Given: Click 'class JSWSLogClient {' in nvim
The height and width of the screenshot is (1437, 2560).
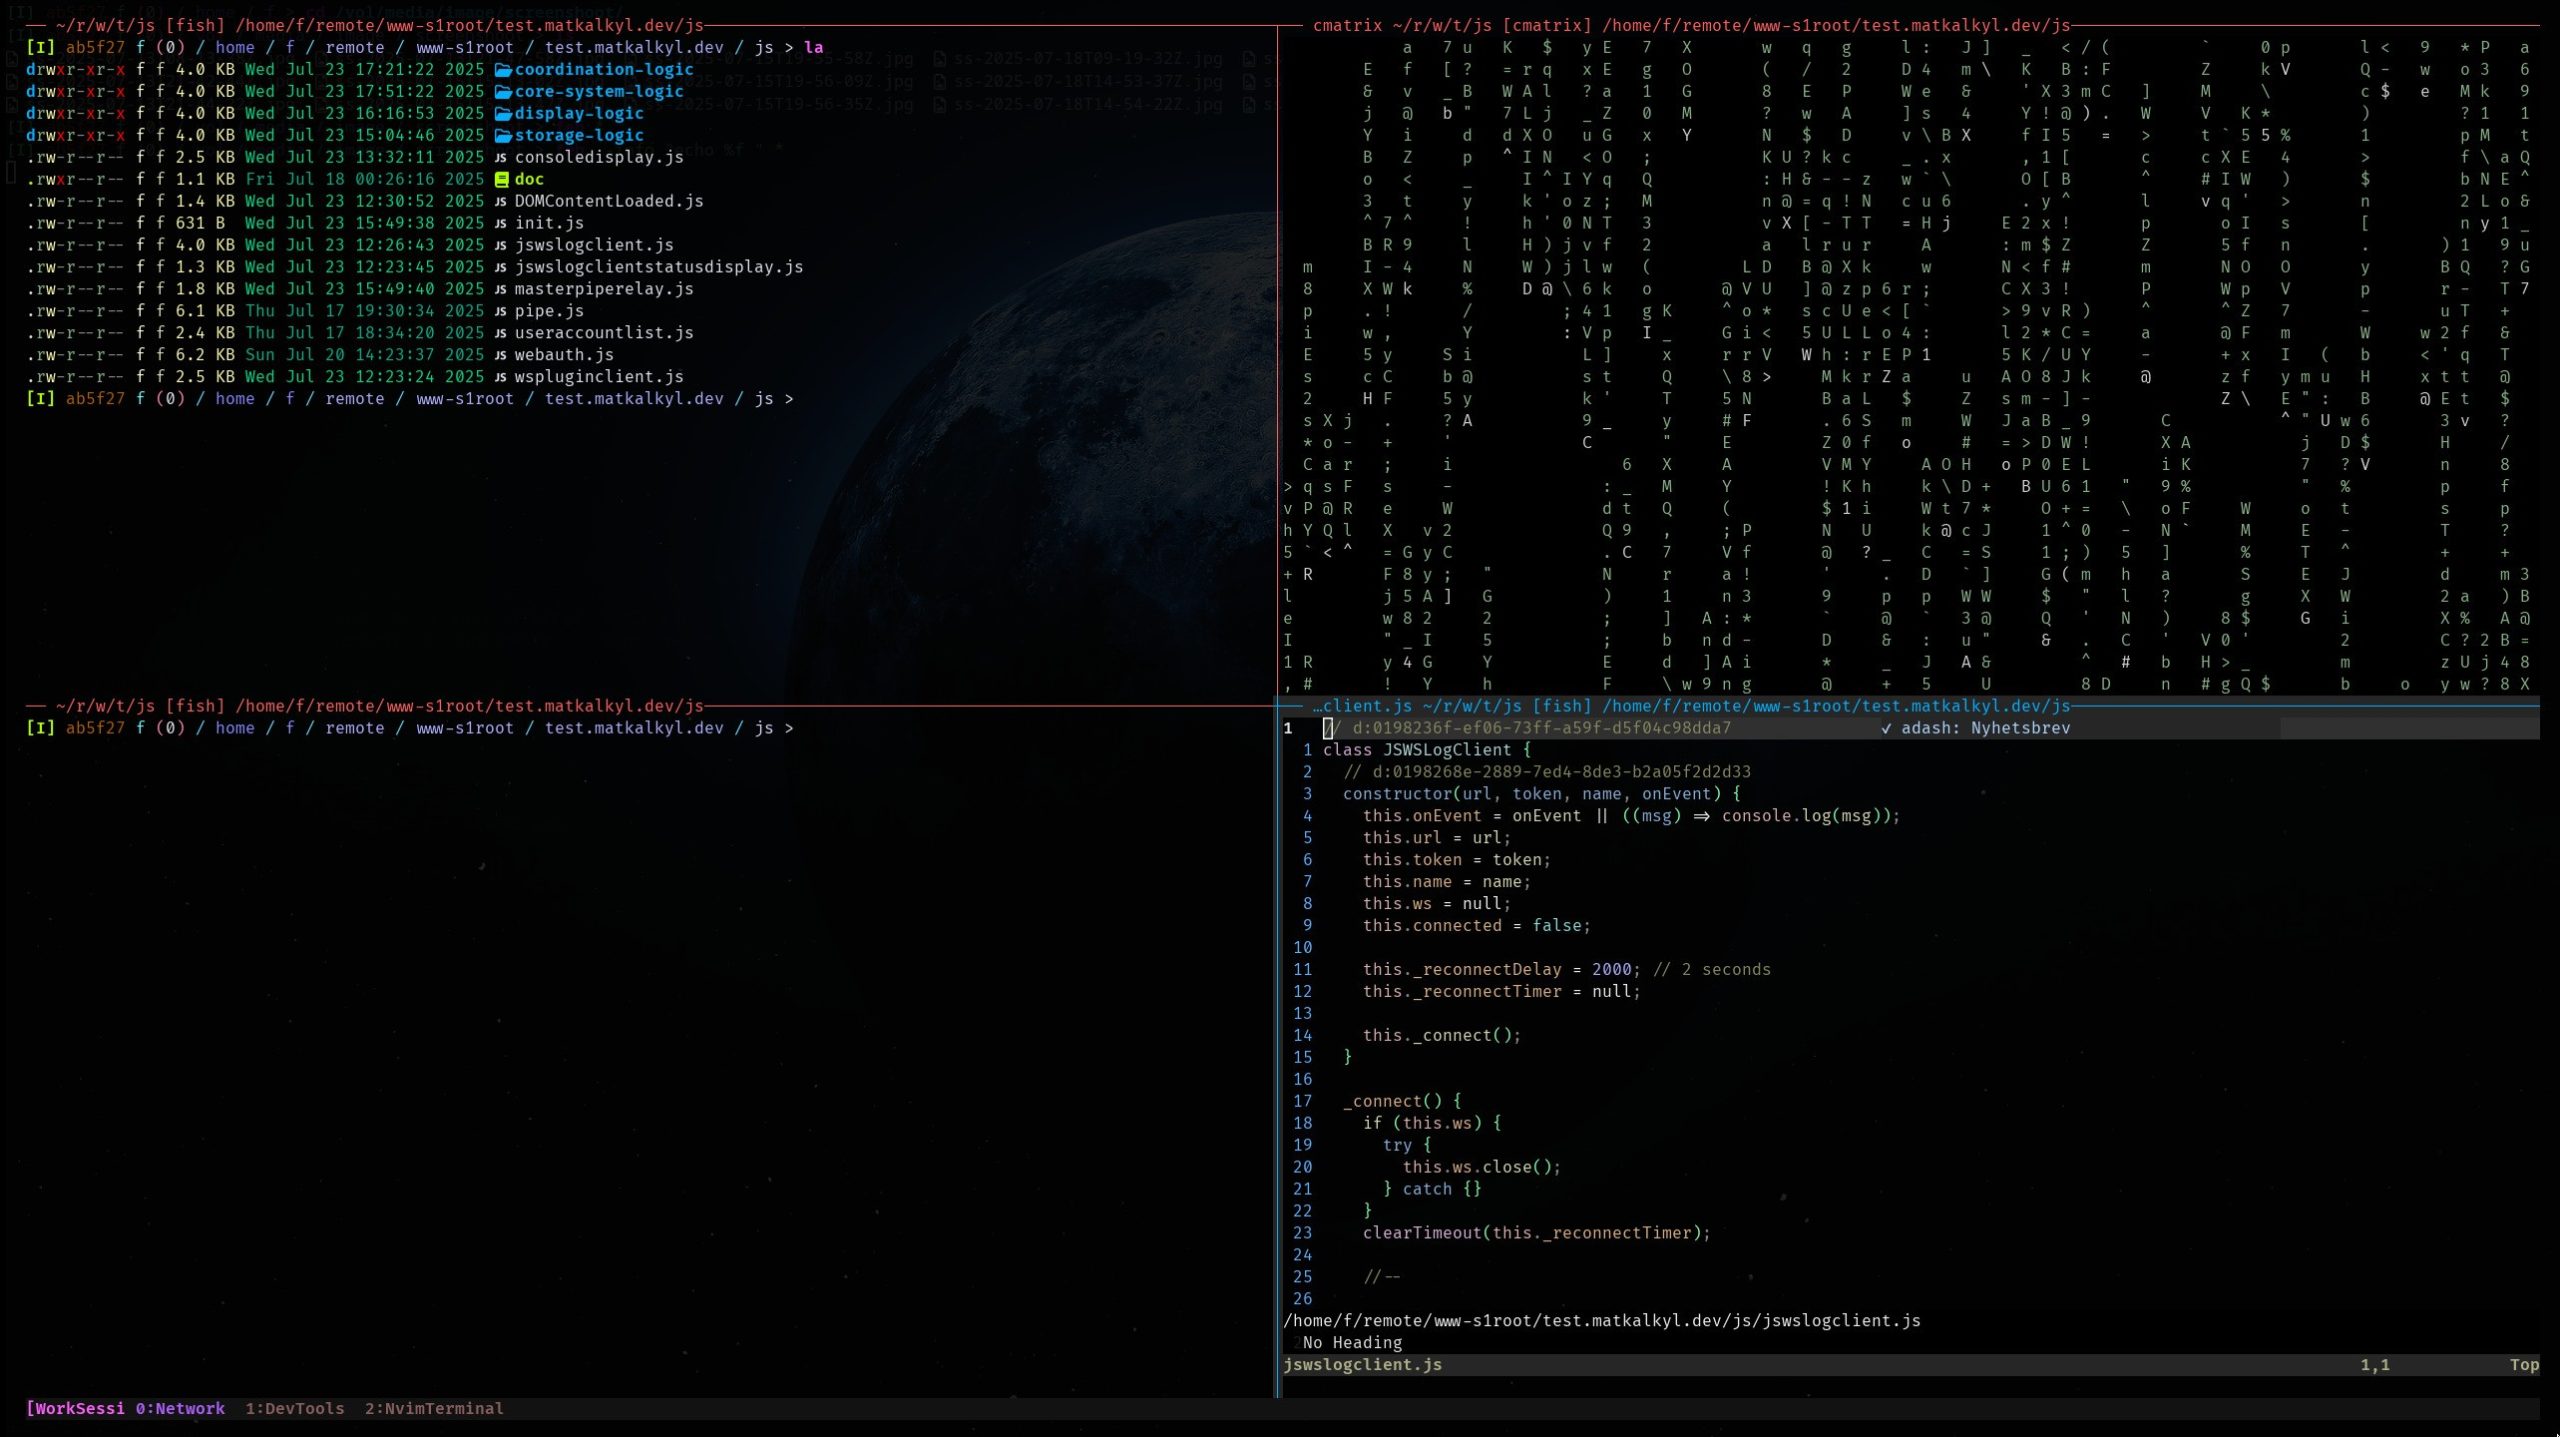Looking at the screenshot, I should 1427,751.
